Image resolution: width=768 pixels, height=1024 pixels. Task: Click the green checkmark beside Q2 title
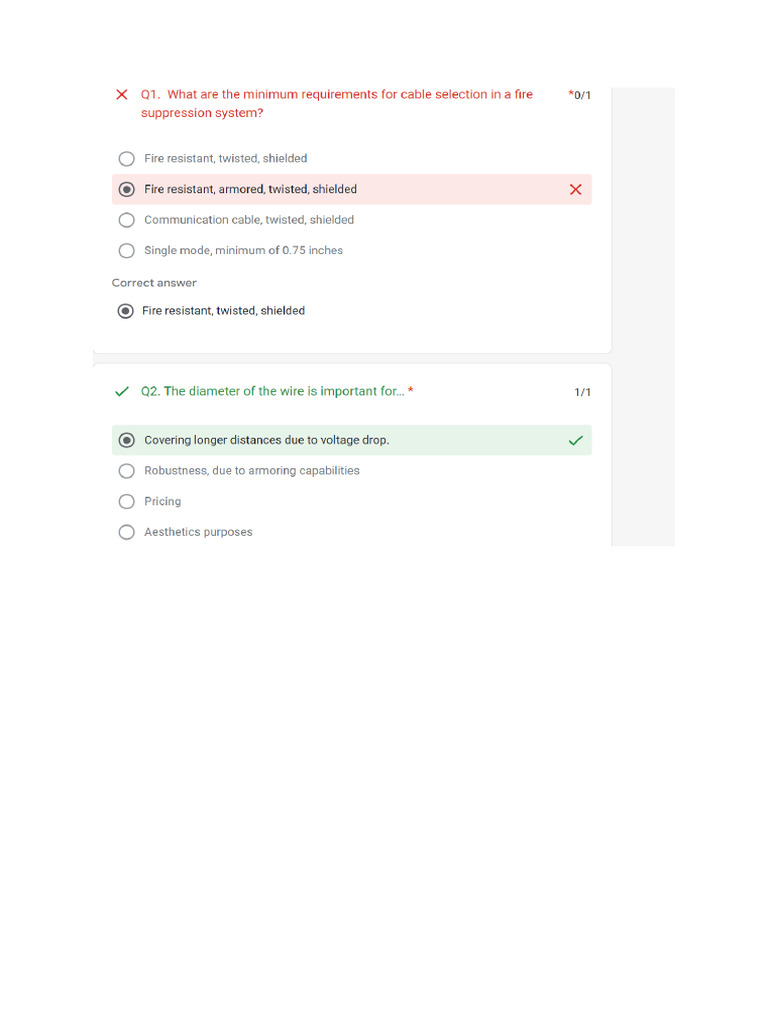click(122, 392)
